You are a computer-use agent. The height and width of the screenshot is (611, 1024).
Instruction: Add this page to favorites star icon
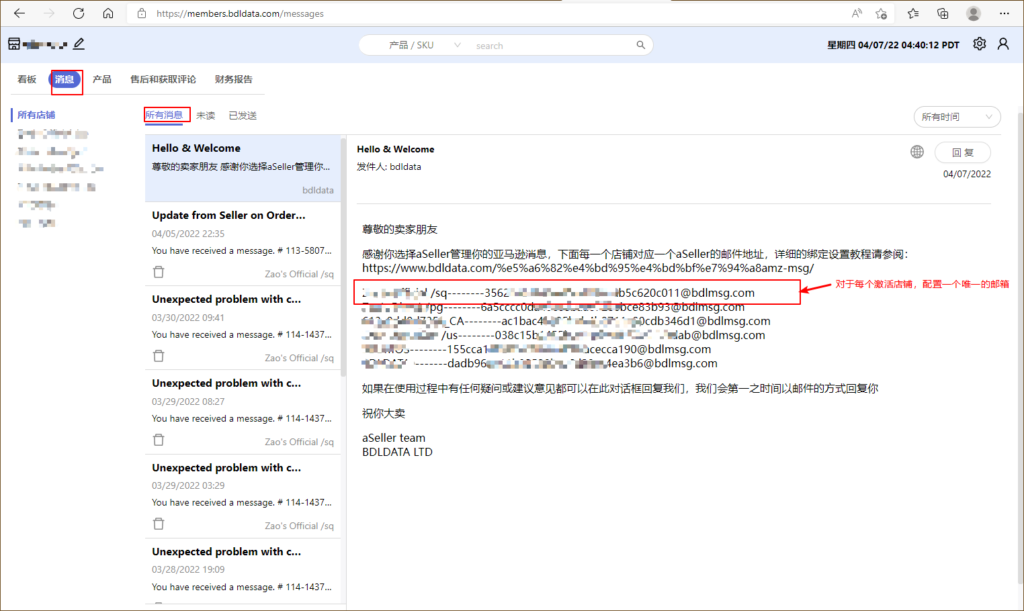(882, 13)
